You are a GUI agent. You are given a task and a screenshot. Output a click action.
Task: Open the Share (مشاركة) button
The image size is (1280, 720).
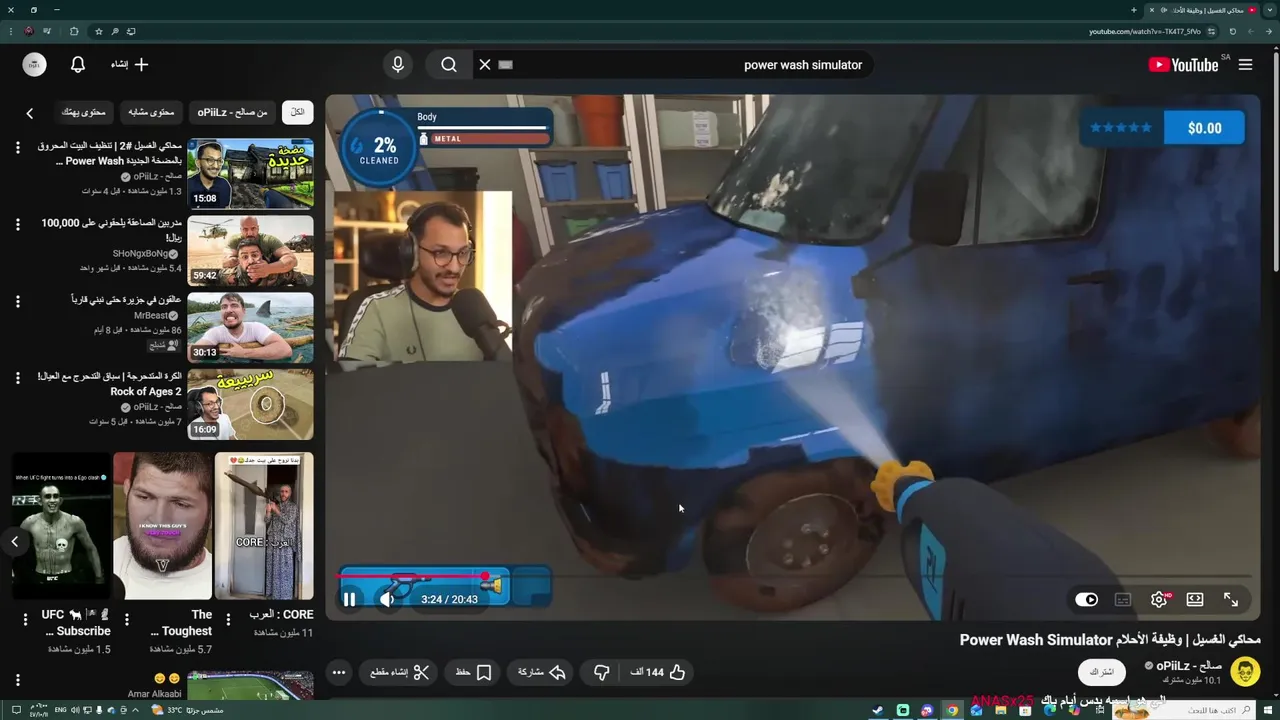(x=541, y=672)
